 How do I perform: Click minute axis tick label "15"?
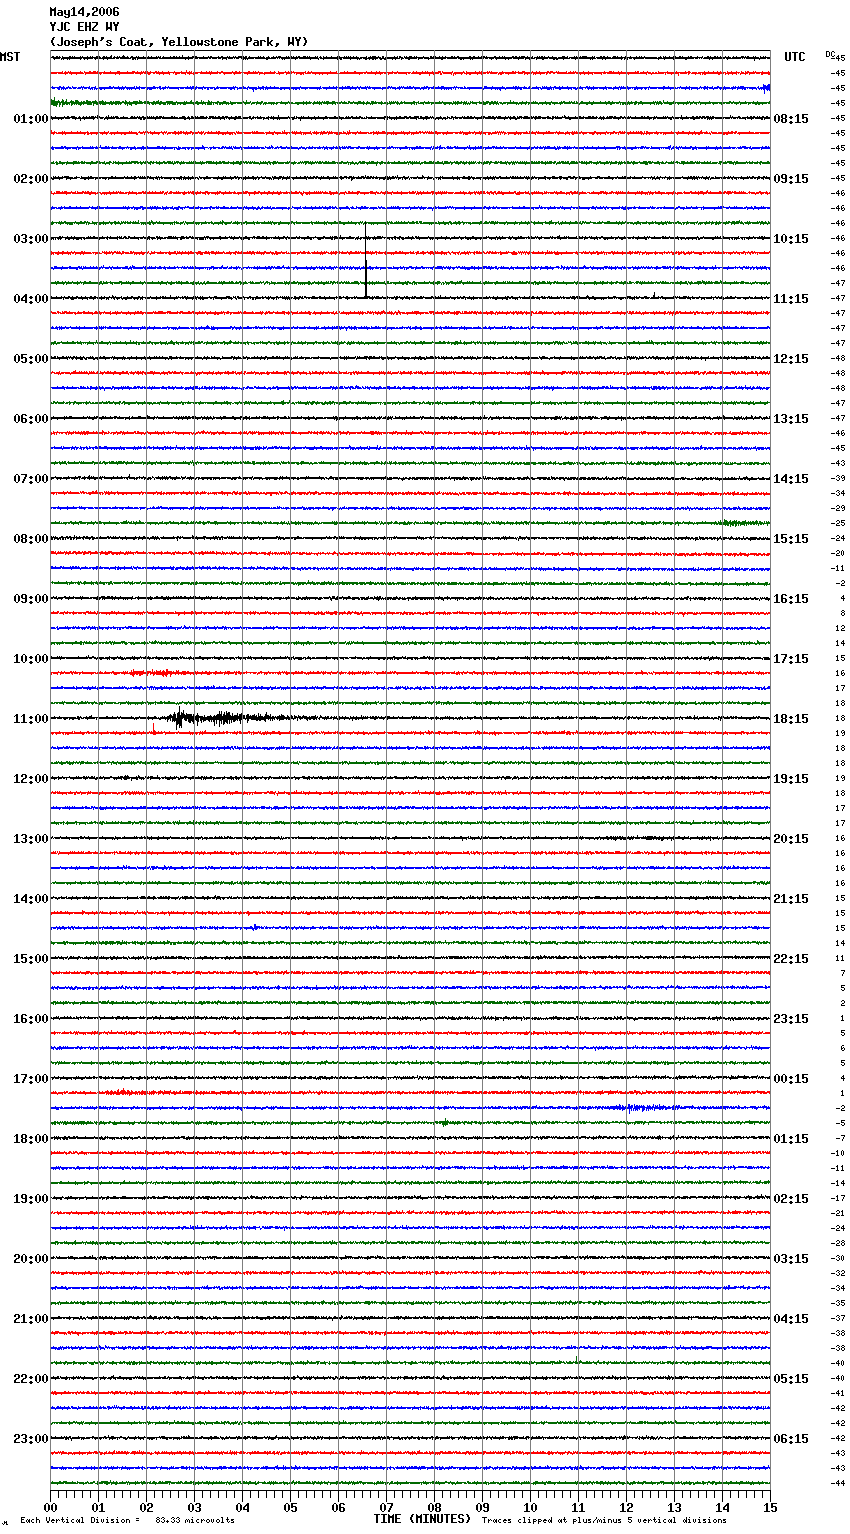pos(770,1507)
